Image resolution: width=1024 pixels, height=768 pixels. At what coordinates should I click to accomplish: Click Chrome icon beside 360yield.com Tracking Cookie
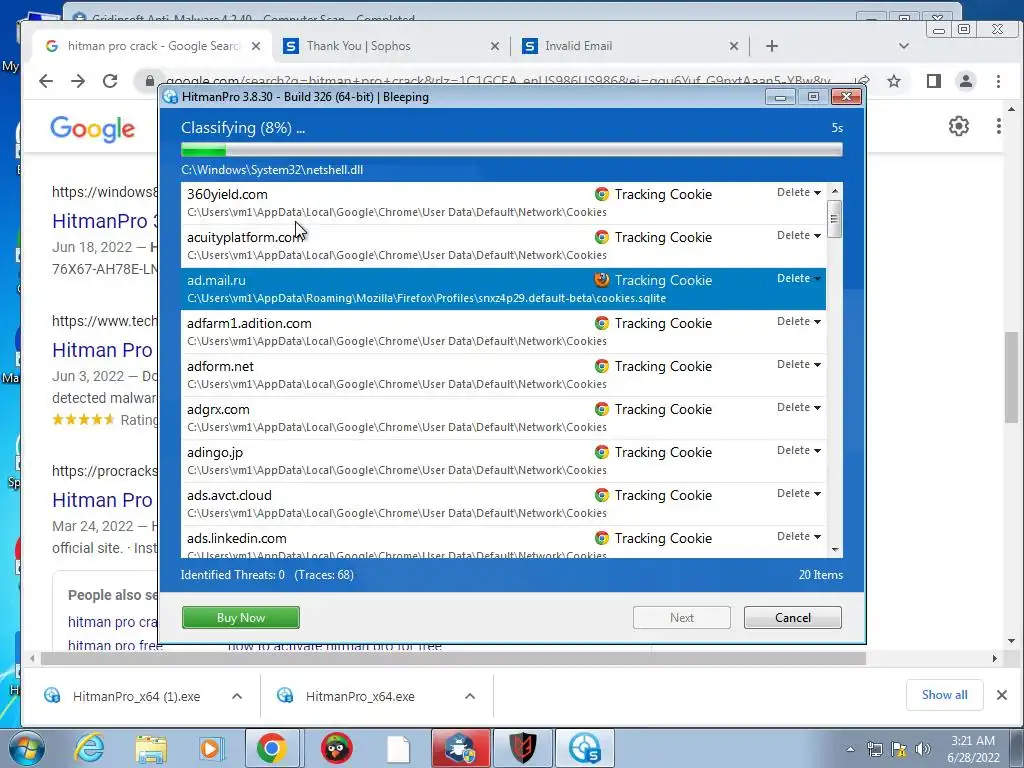(601, 194)
